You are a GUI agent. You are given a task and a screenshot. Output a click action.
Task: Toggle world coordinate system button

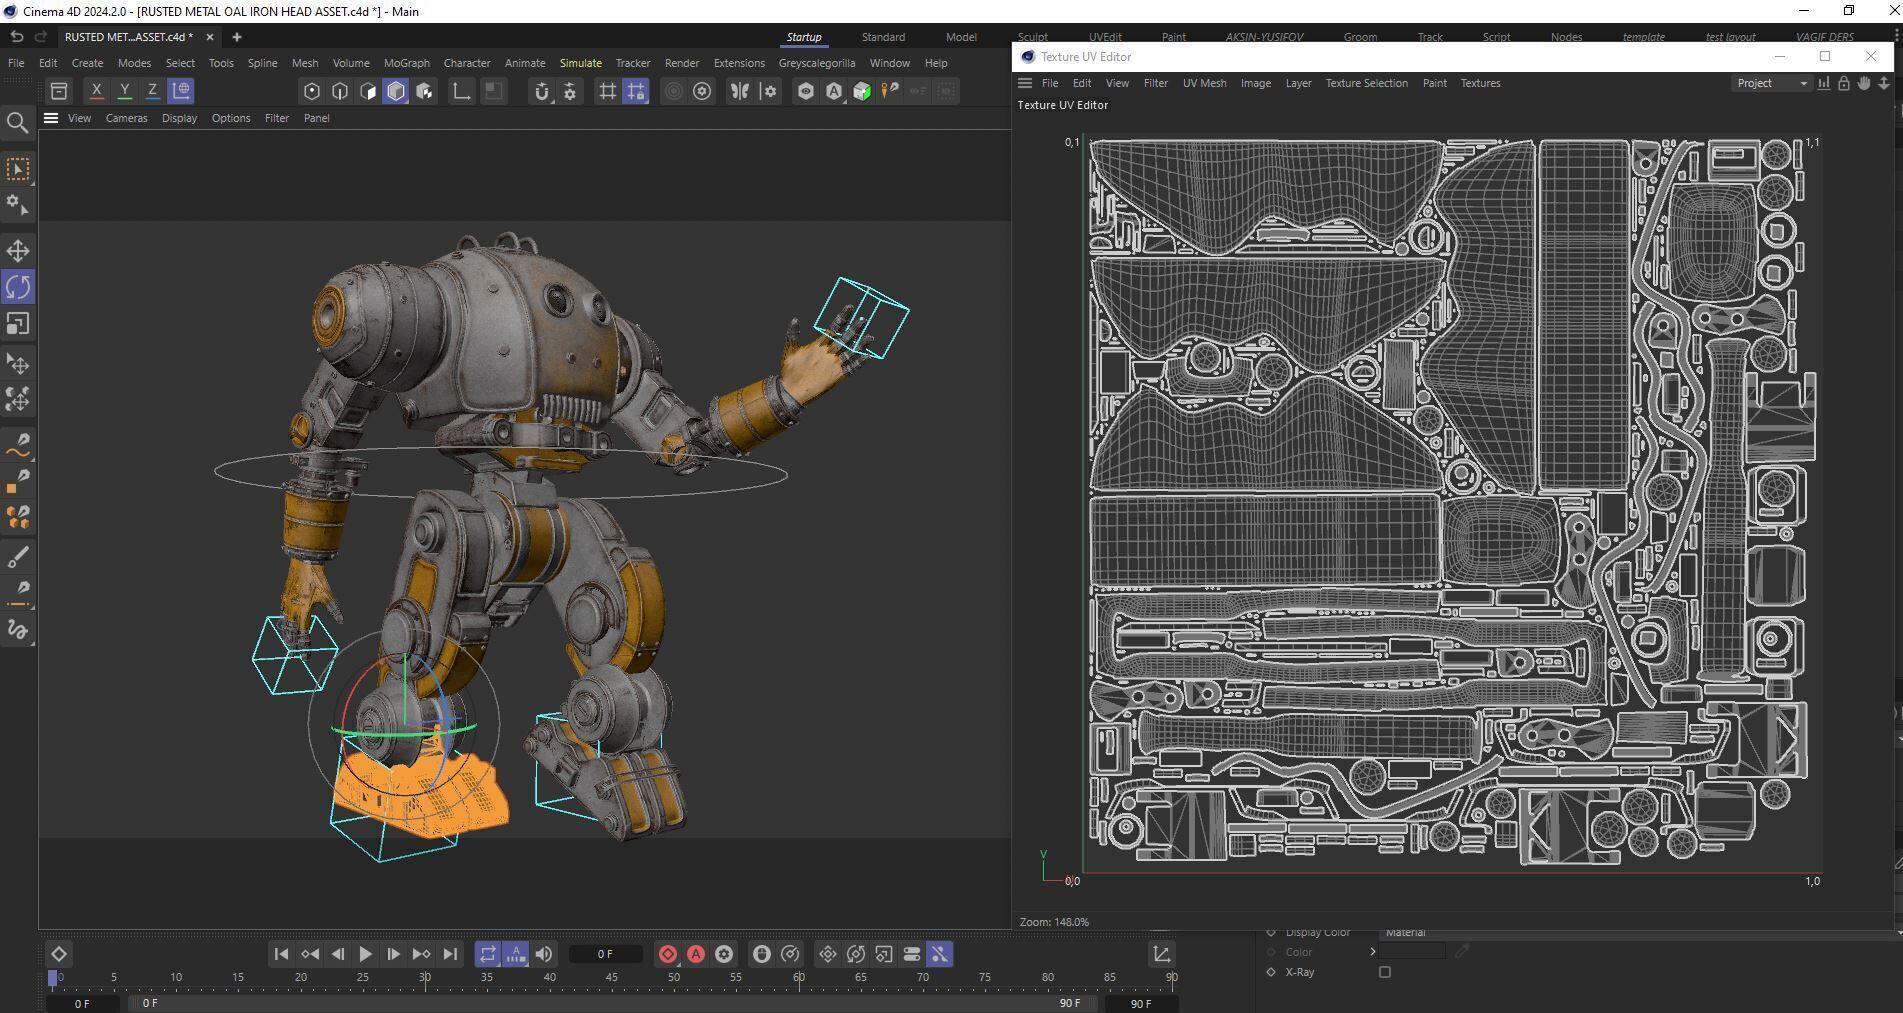[x=181, y=91]
